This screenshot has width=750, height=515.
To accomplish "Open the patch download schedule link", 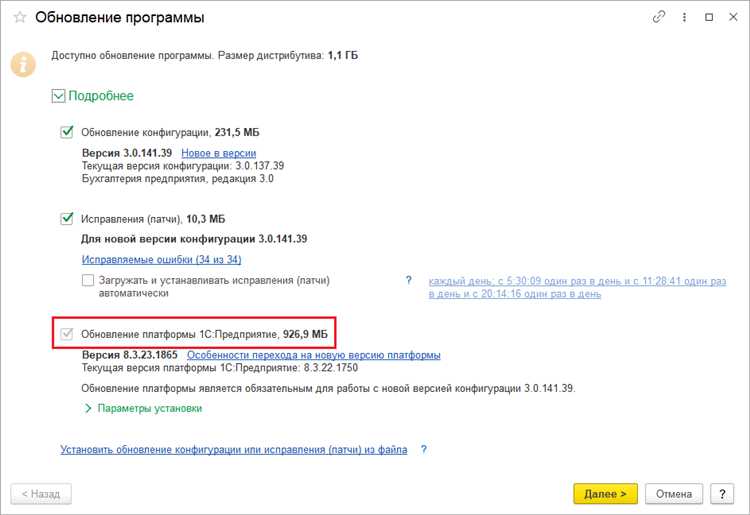I will (577, 287).
